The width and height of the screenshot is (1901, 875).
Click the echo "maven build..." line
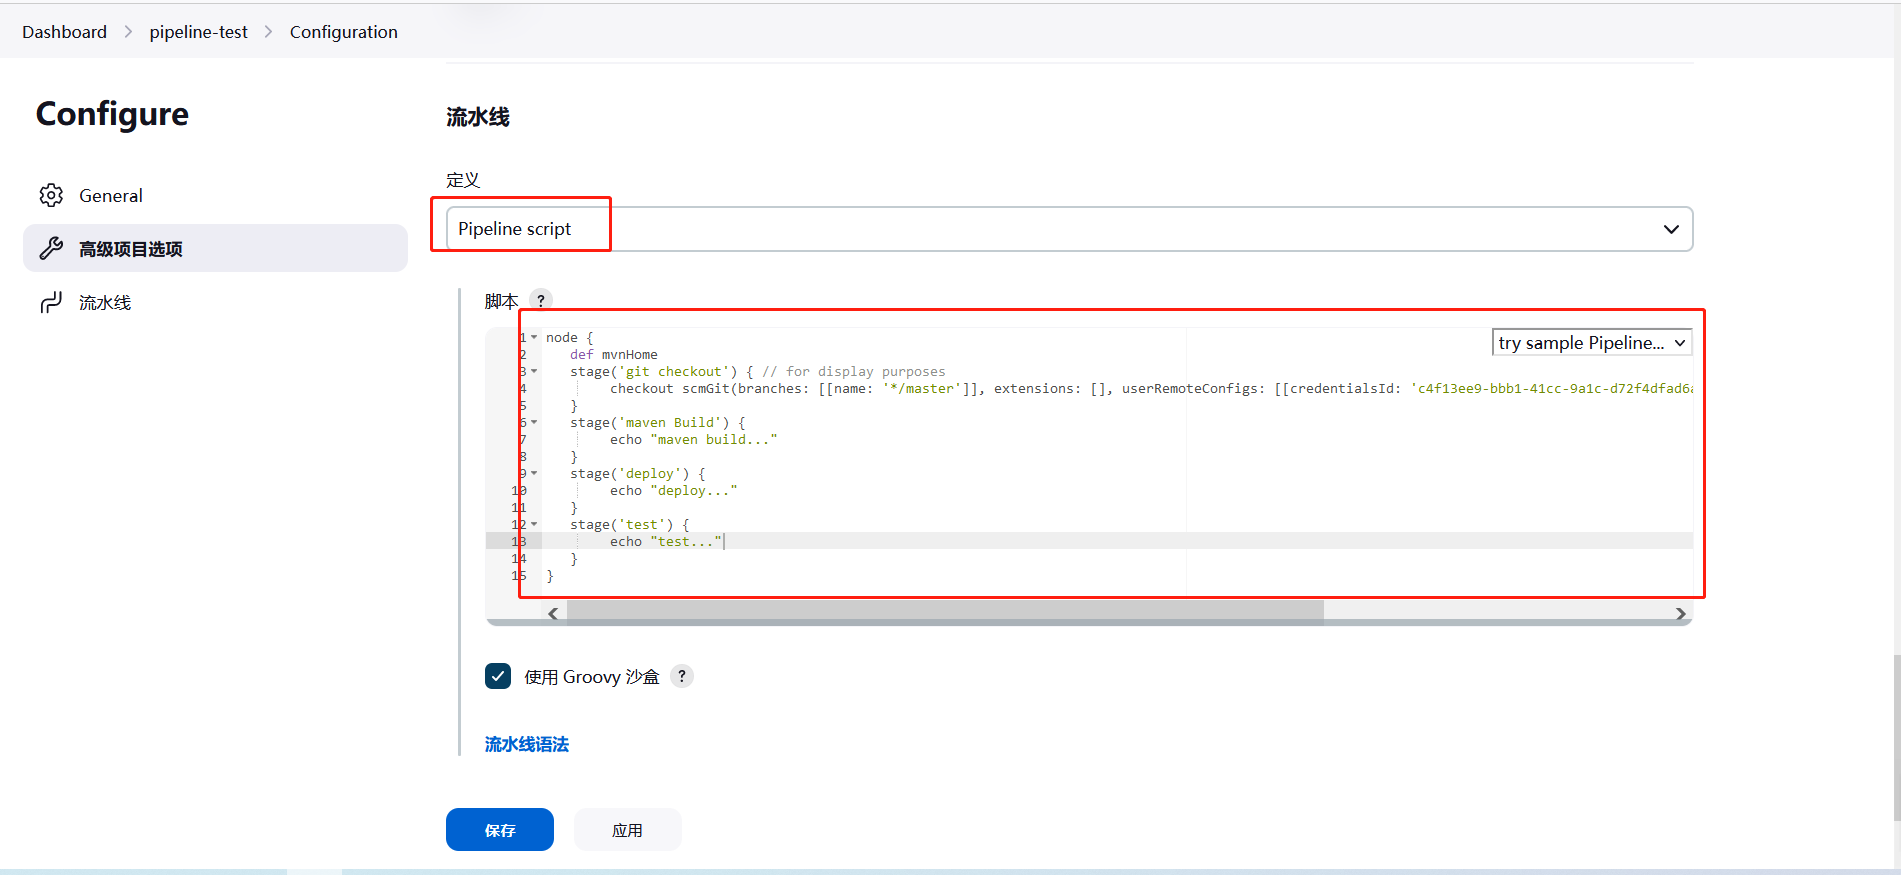tap(693, 439)
